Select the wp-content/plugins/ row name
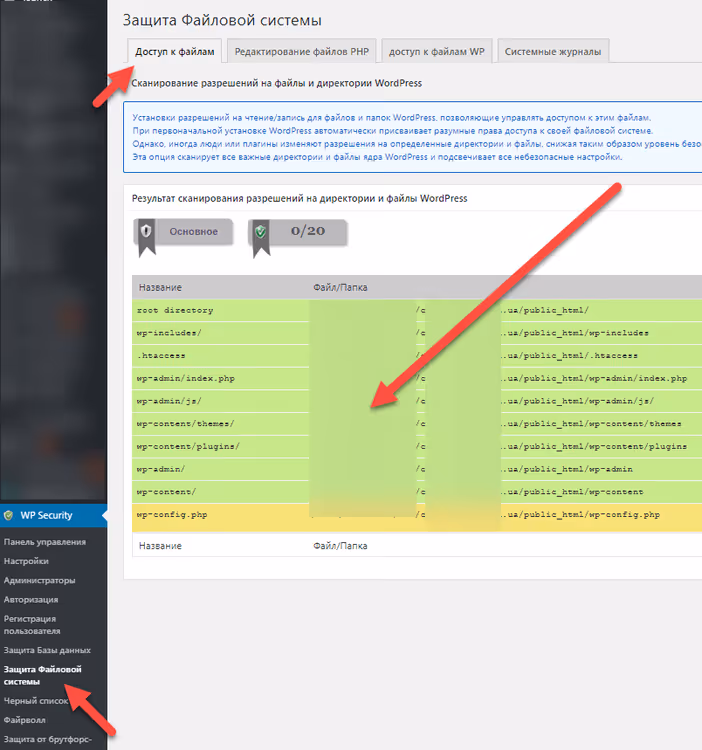The width and height of the screenshot is (702, 750). click(188, 447)
